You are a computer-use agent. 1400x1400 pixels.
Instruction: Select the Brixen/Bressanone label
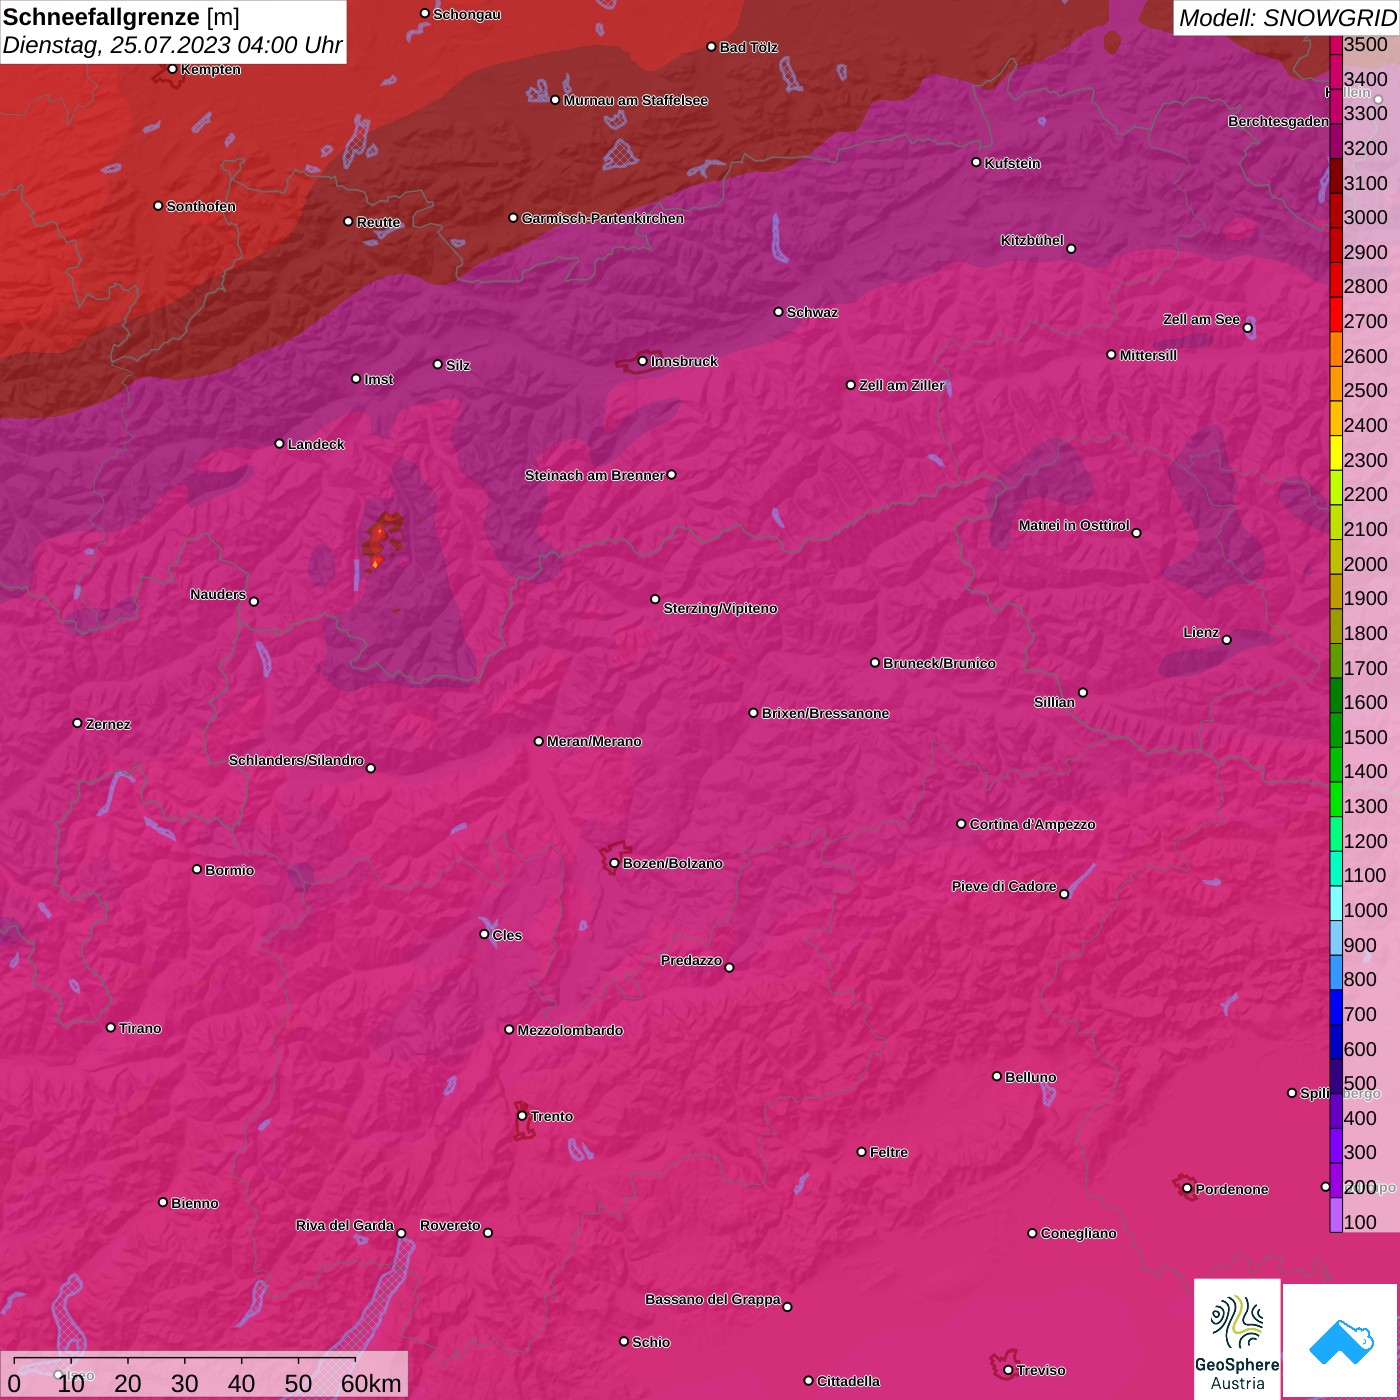pyautogui.click(x=826, y=713)
